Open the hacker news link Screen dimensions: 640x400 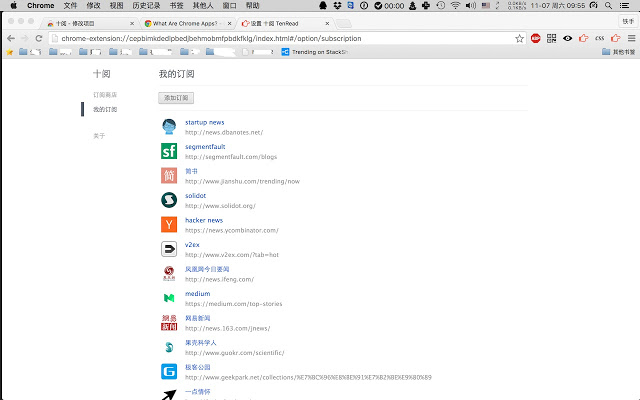[x=204, y=220]
